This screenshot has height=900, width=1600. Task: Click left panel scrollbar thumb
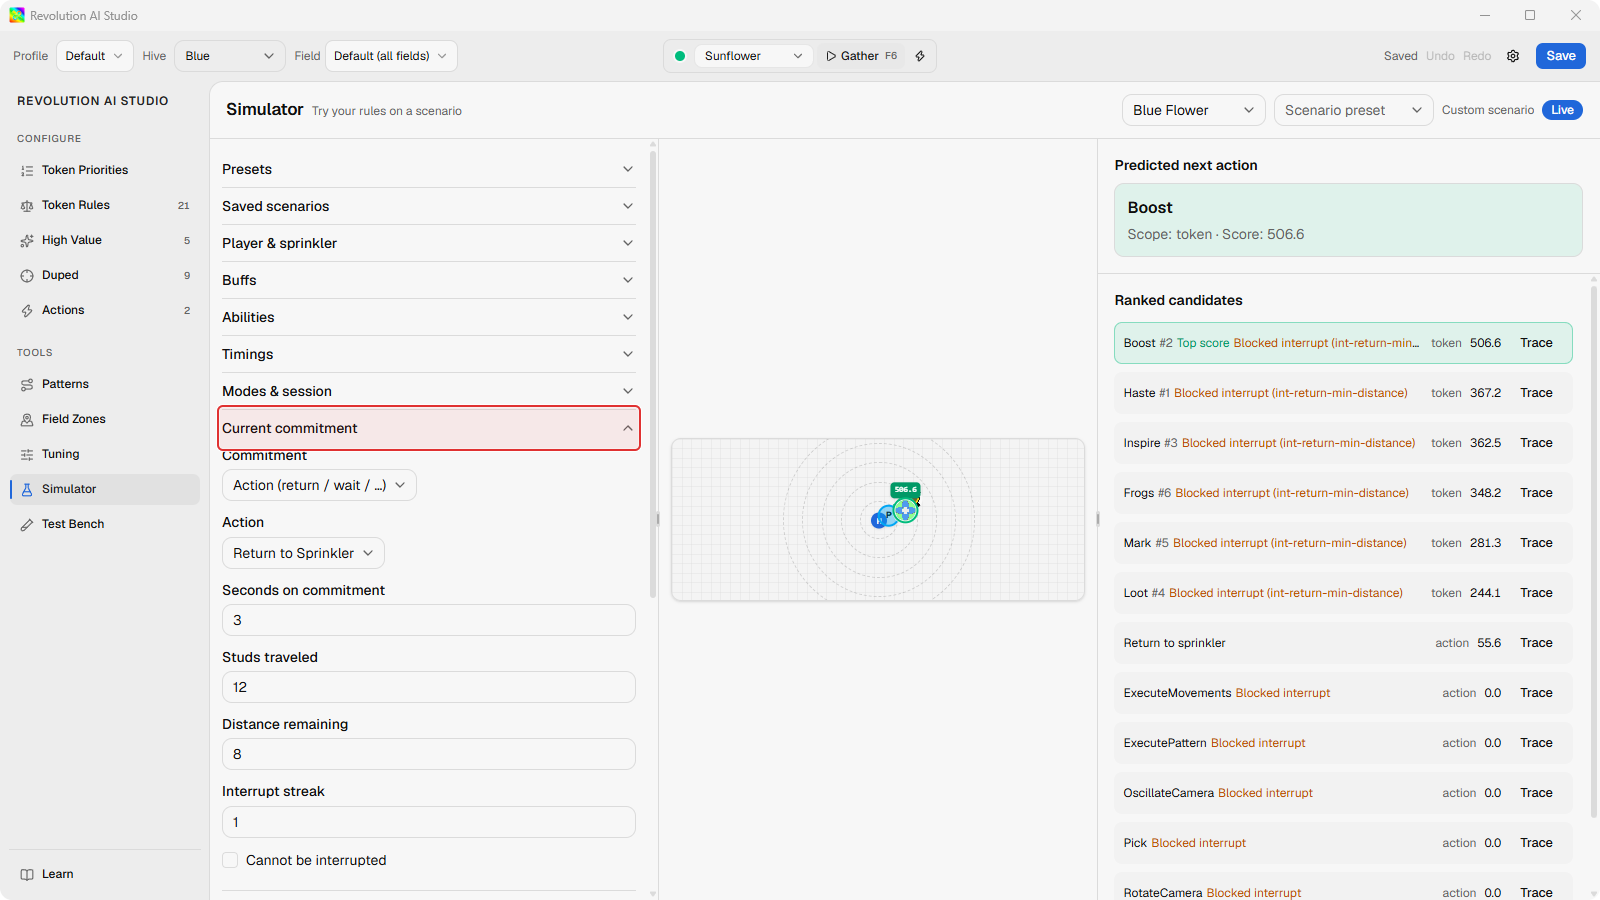[x=653, y=374]
